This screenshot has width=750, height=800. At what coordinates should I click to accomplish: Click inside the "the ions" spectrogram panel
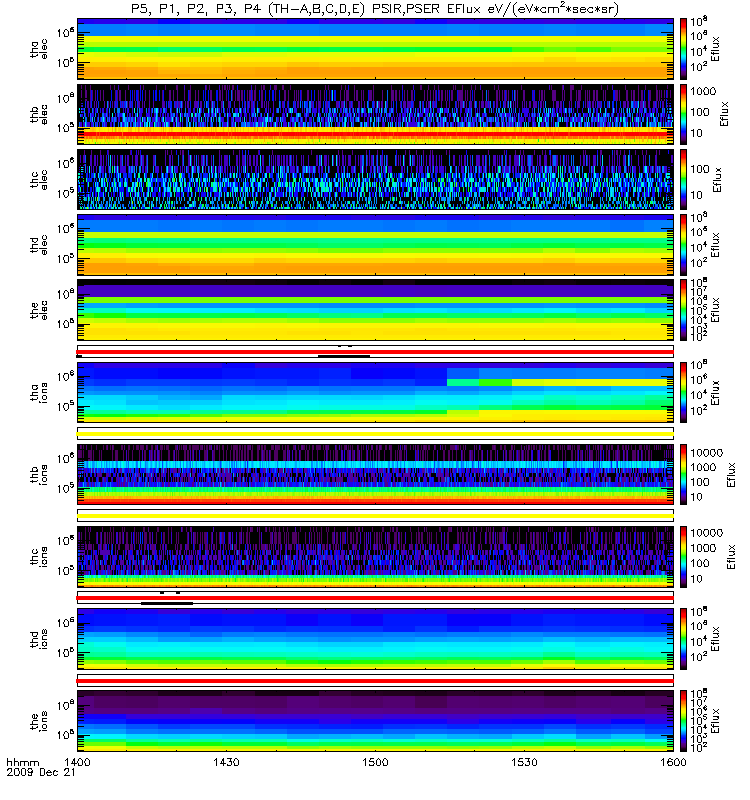(375, 720)
